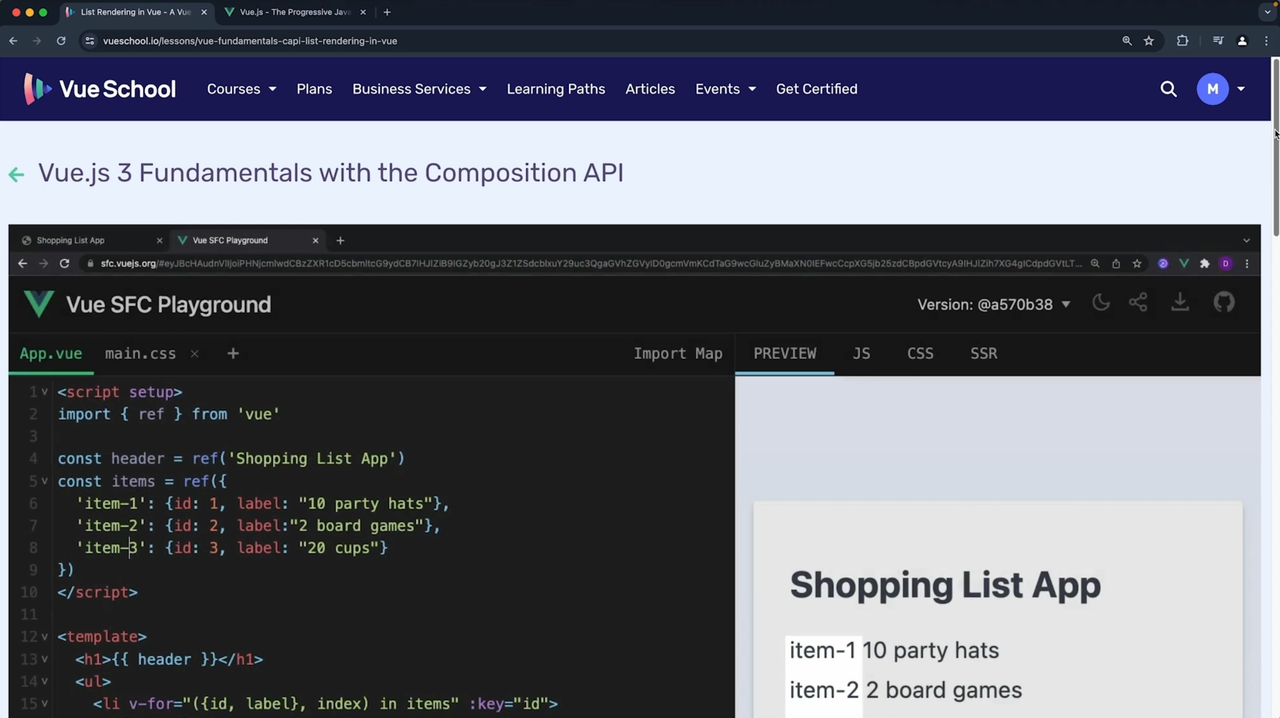Viewport: 1280px width, 718px height.
Task: Expand the Events dropdown menu
Action: pyautogui.click(x=725, y=89)
